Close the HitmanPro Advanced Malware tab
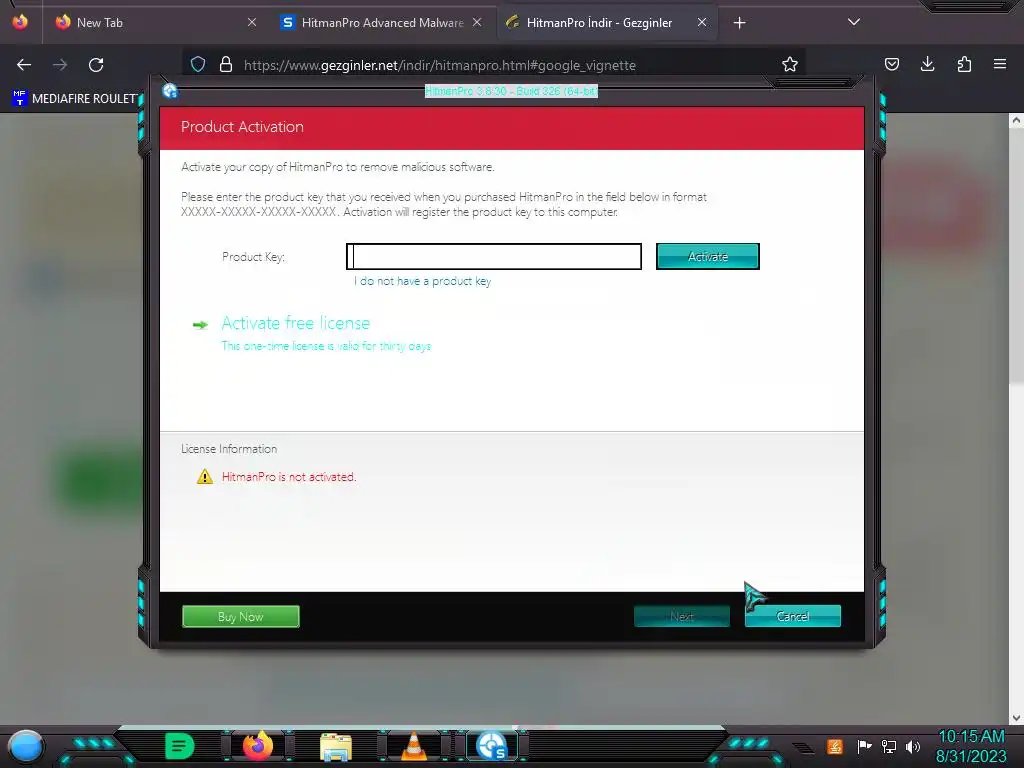The height and width of the screenshot is (768, 1024). pyautogui.click(x=477, y=22)
